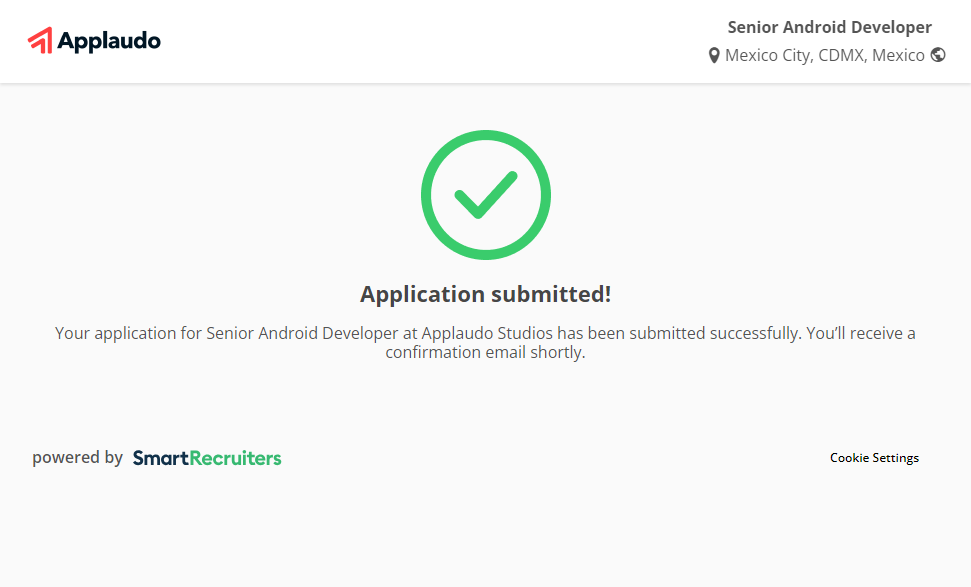Click "Applaudo Studios" in the confirmation message
Viewport: 971px width, 587px height.
[x=487, y=333]
